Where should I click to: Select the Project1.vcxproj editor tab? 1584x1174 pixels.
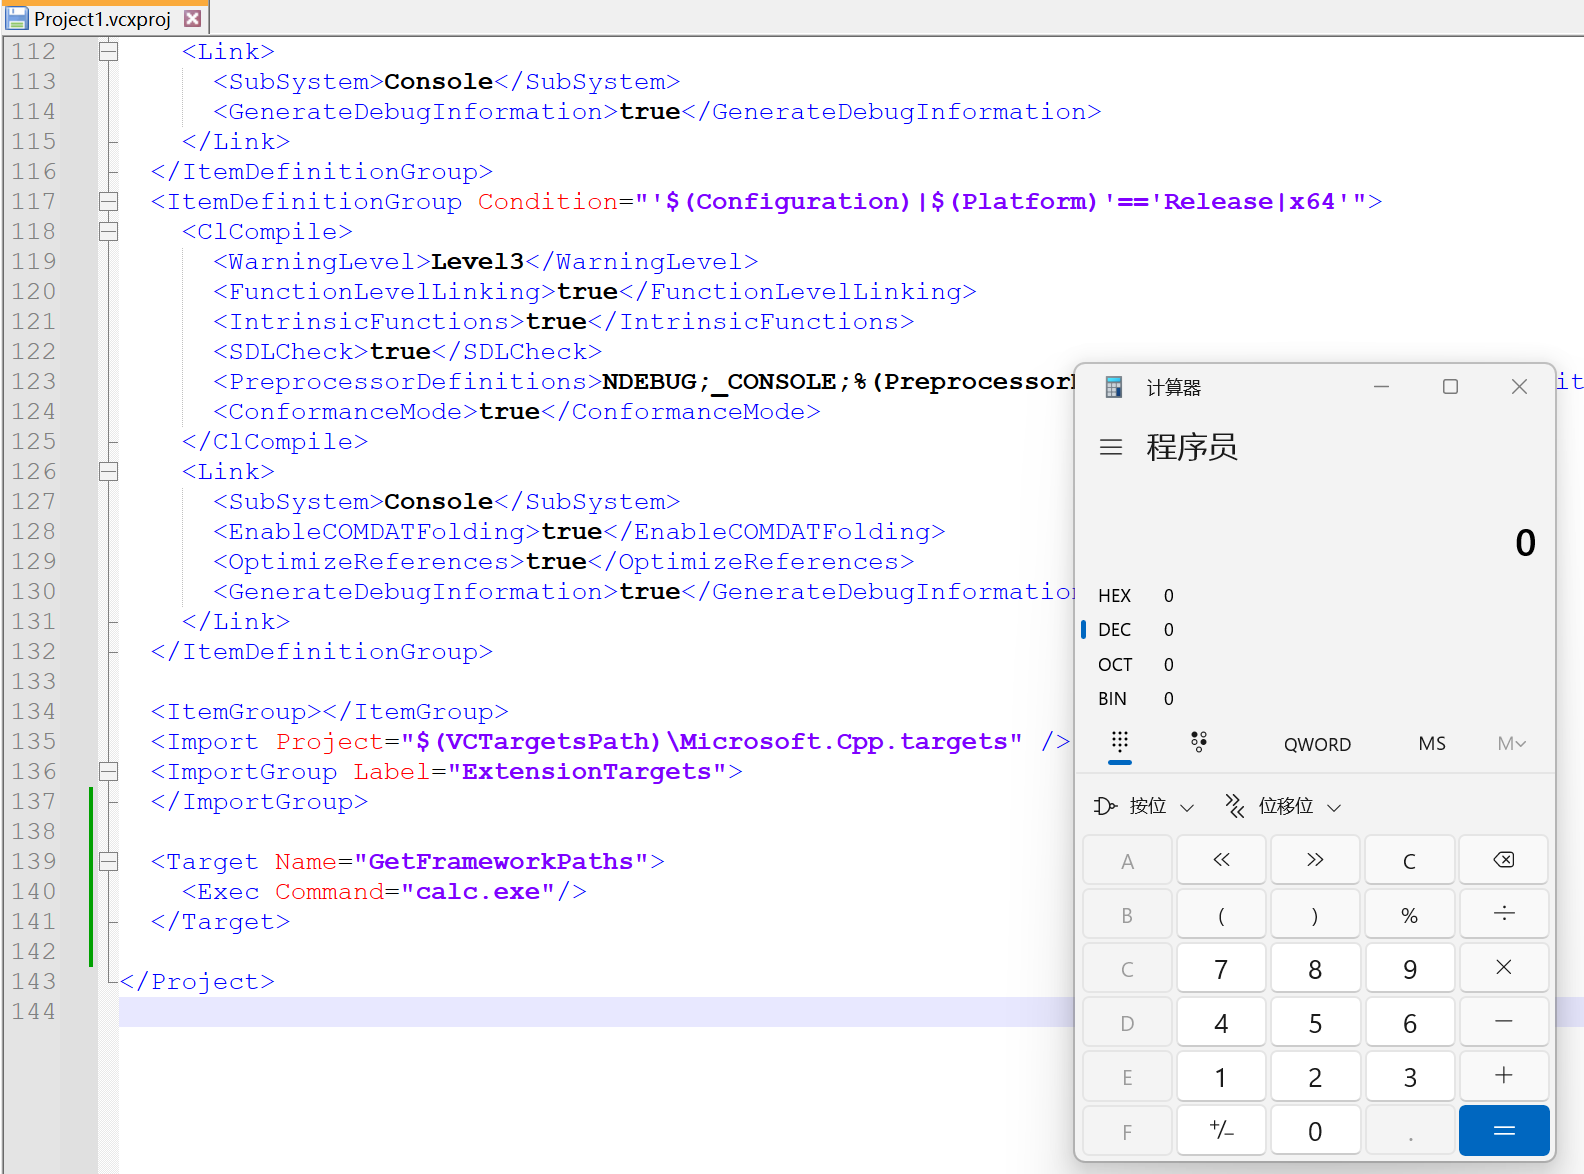click(x=100, y=19)
